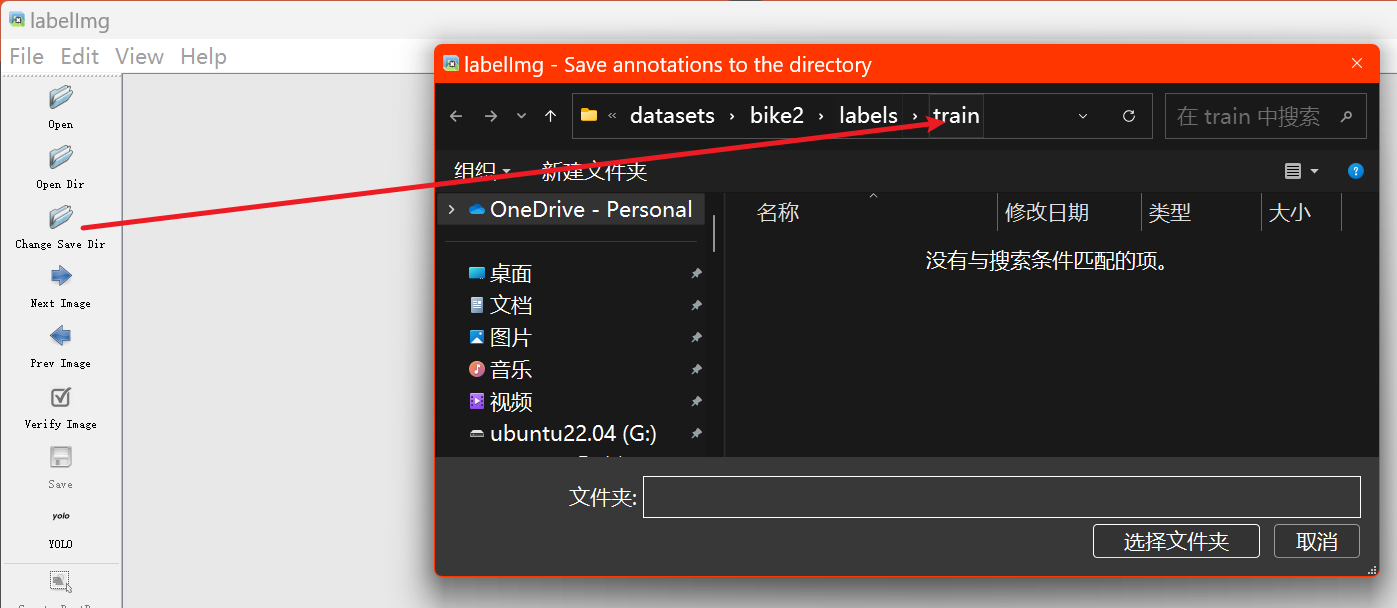Confirm with the 选择文件夹 button
The height and width of the screenshot is (608, 1397).
tap(1176, 541)
